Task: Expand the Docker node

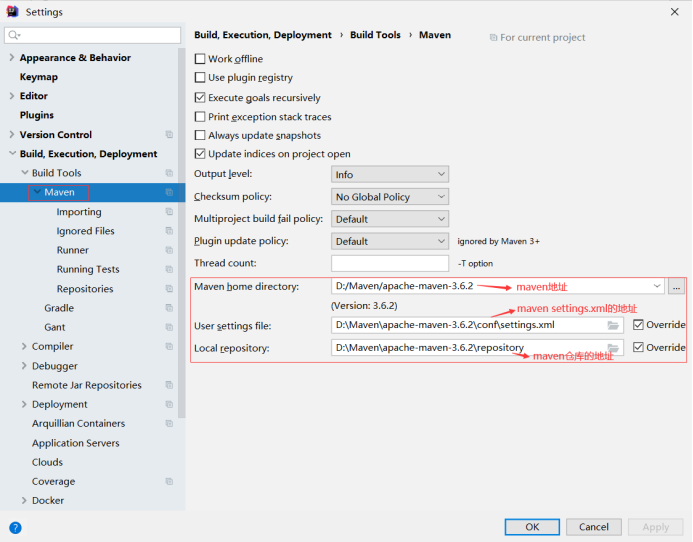Action: tap(24, 500)
